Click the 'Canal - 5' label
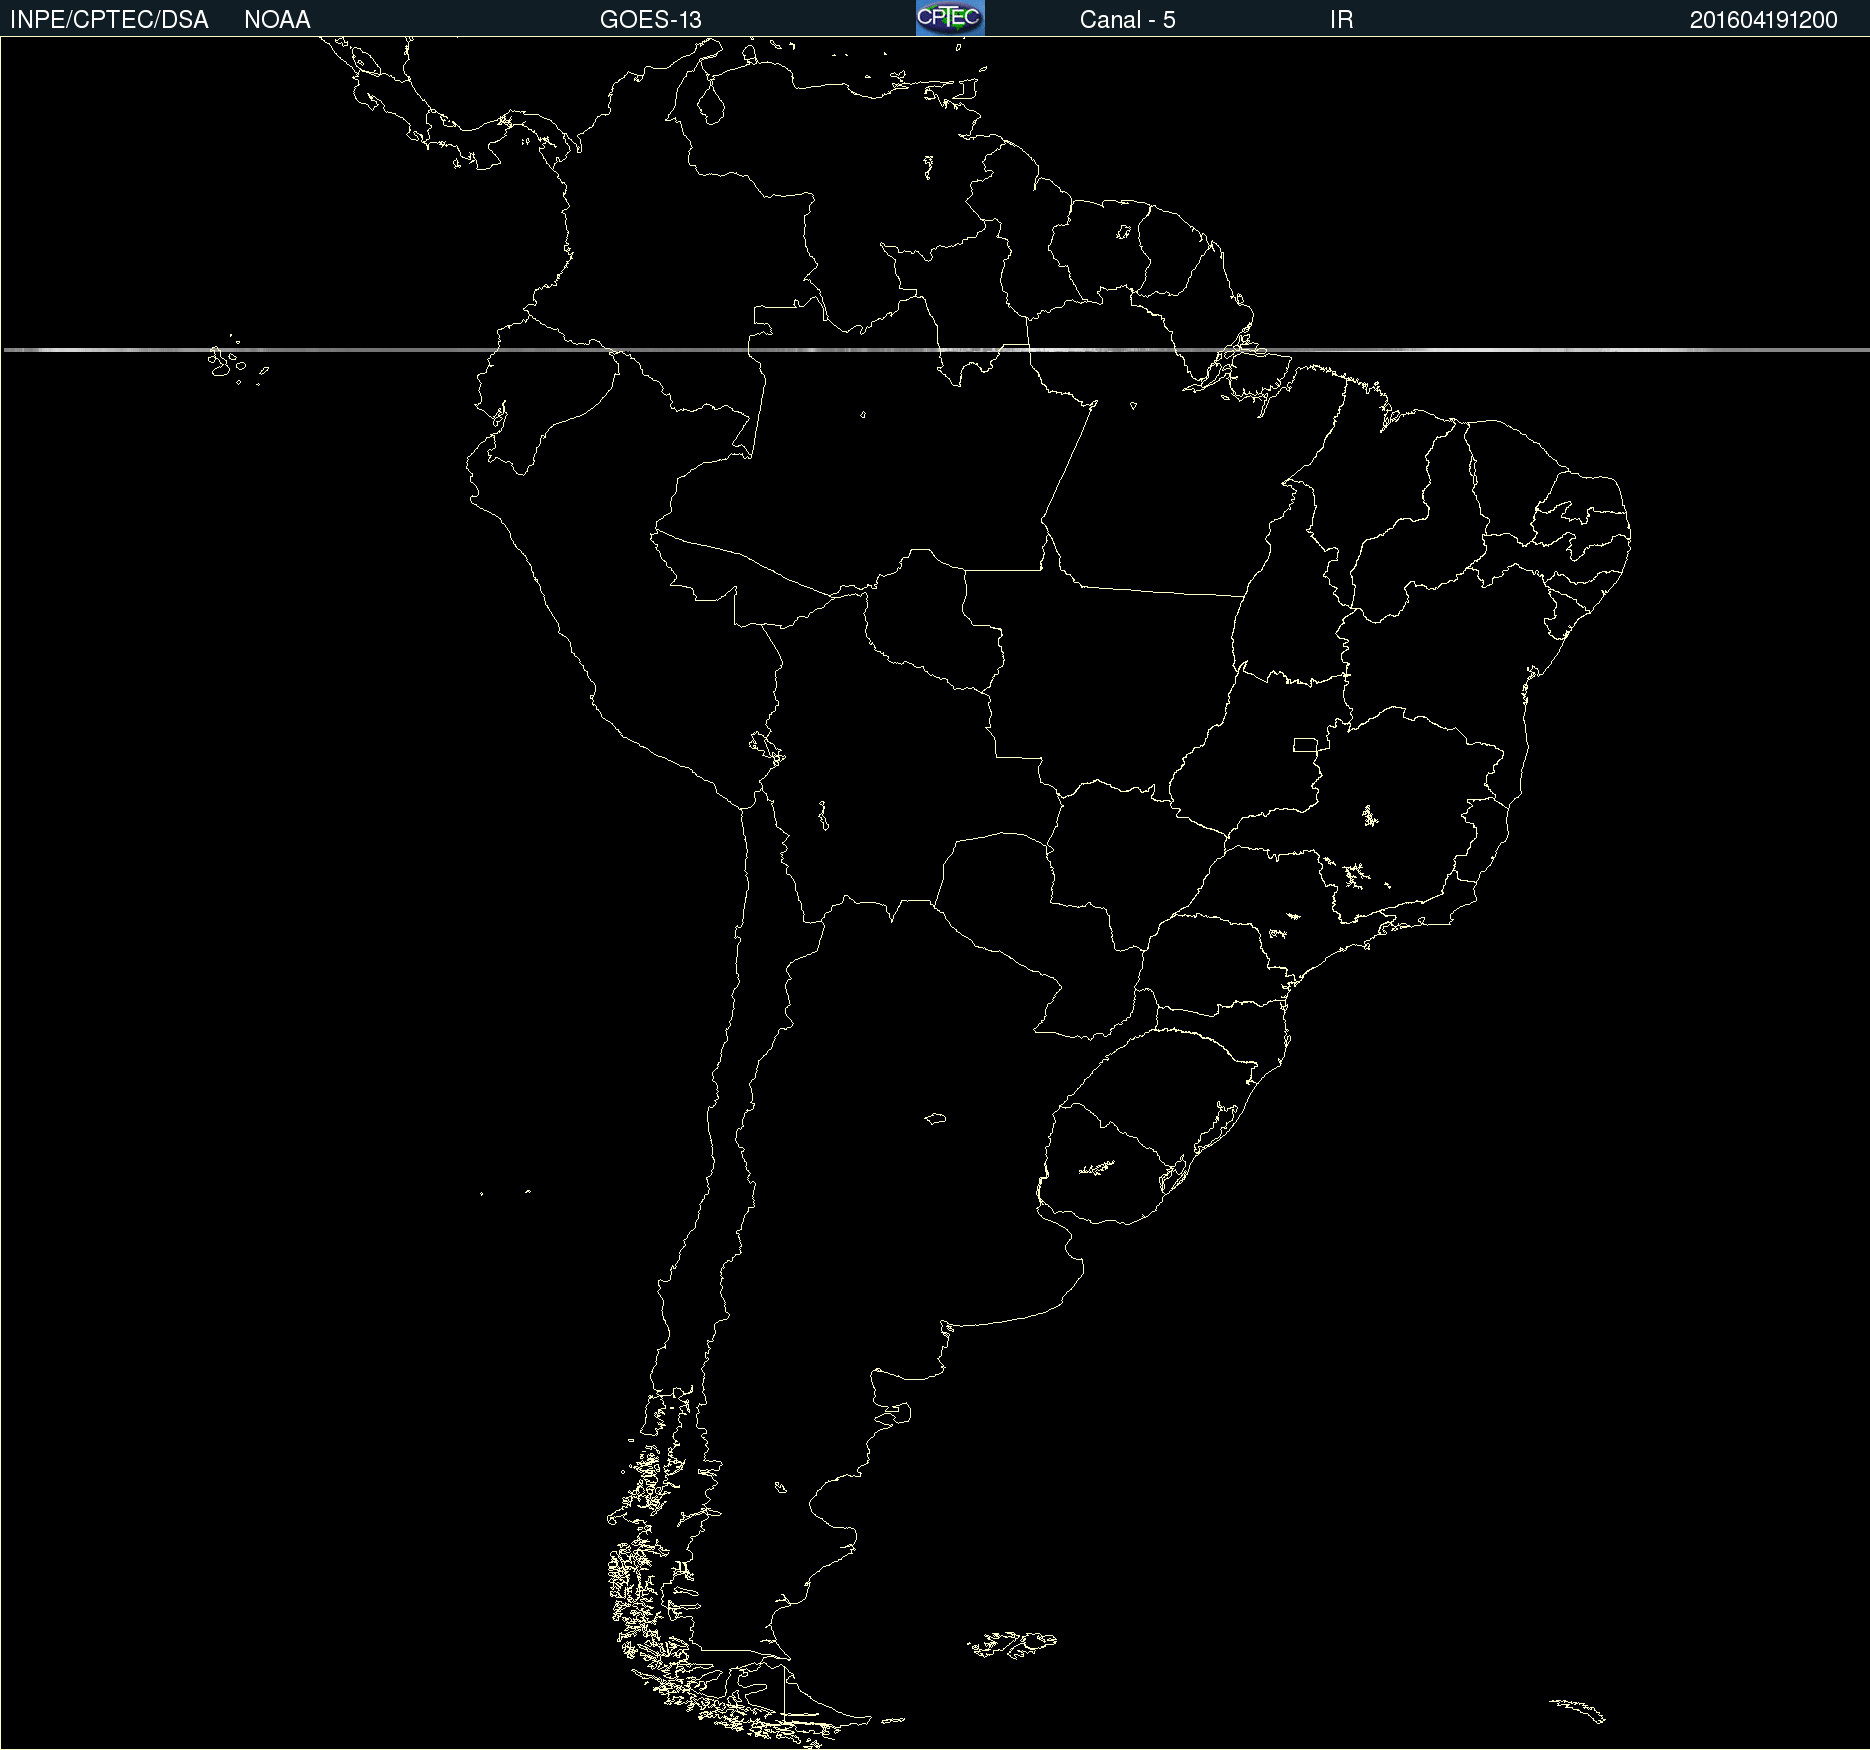This screenshot has height=1750, width=1870. (x=1127, y=20)
